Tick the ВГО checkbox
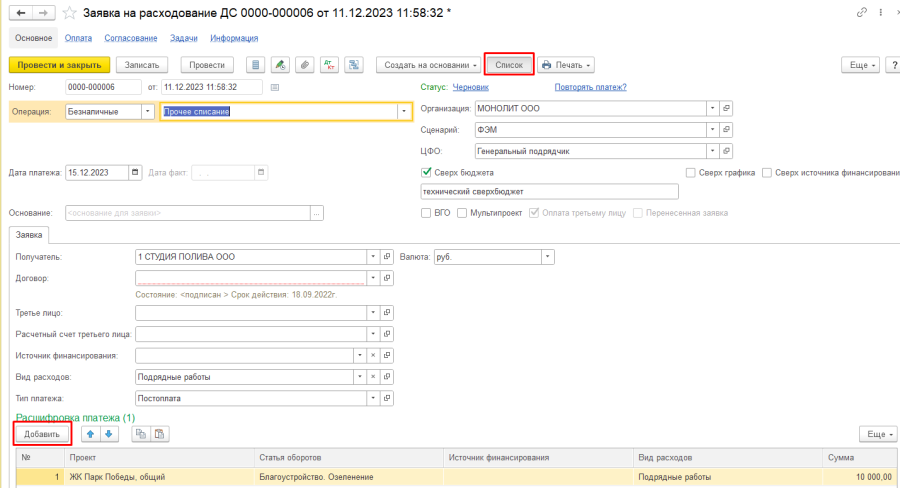900x488 pixels. tap(427, 213)
